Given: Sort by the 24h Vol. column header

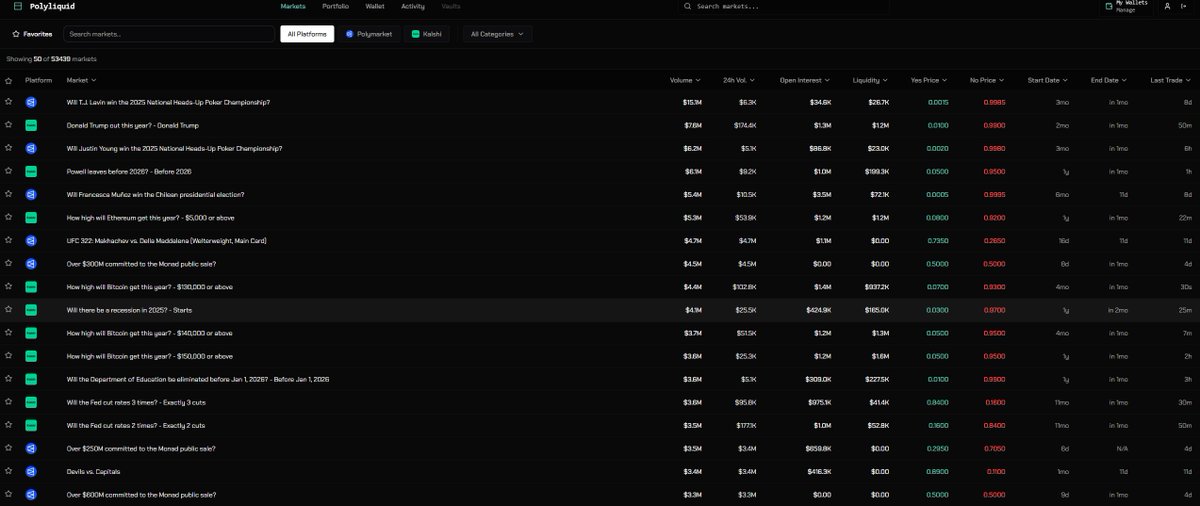Looking at the screenshot, I should click(x=741, y=80).
